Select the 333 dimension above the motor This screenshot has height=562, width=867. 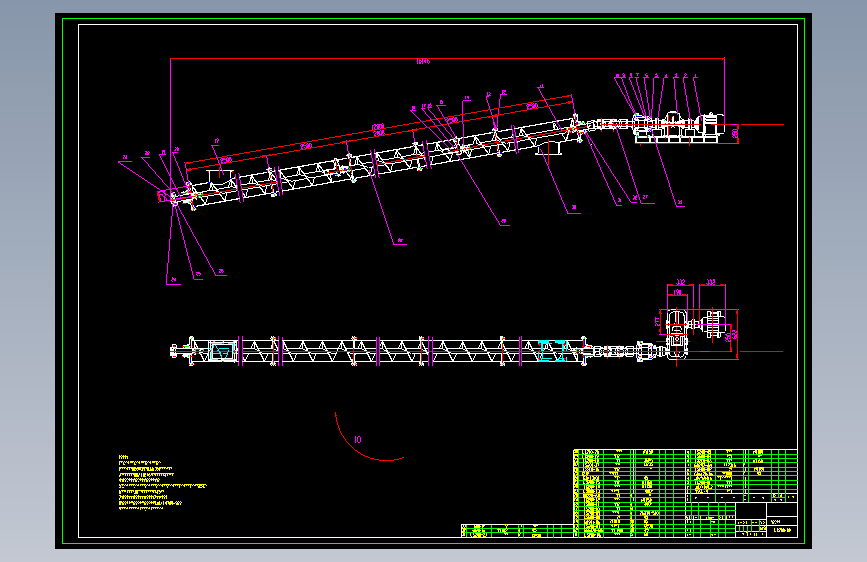click(711, 282)
